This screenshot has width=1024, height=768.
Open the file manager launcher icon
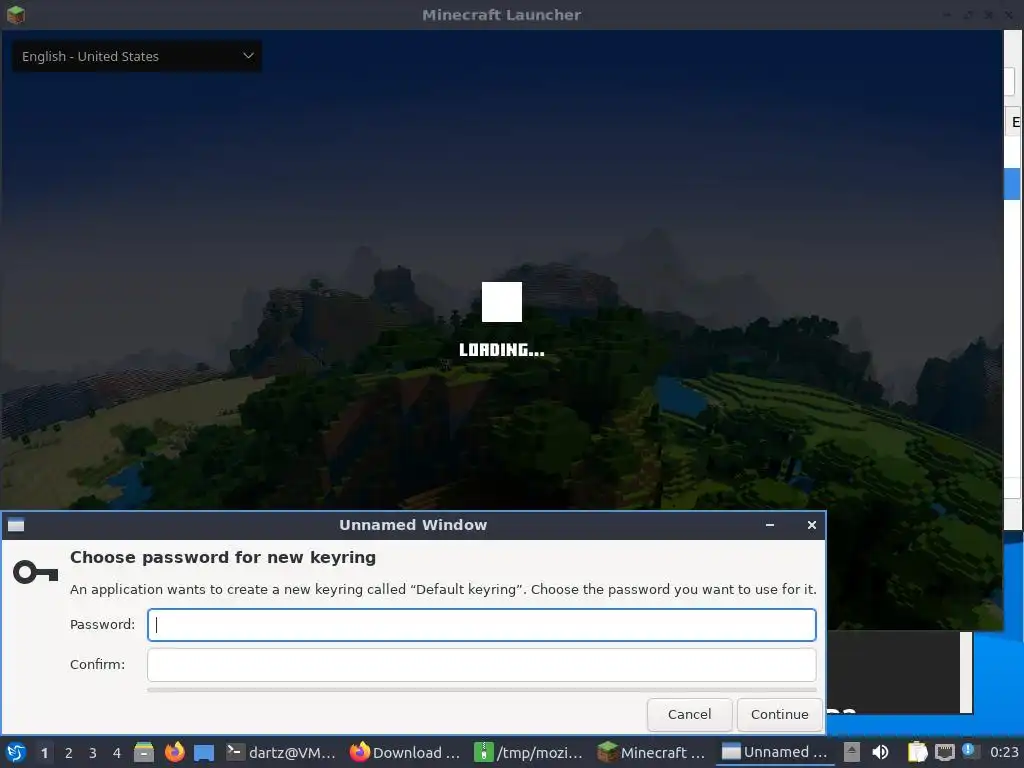click(144, 752)
